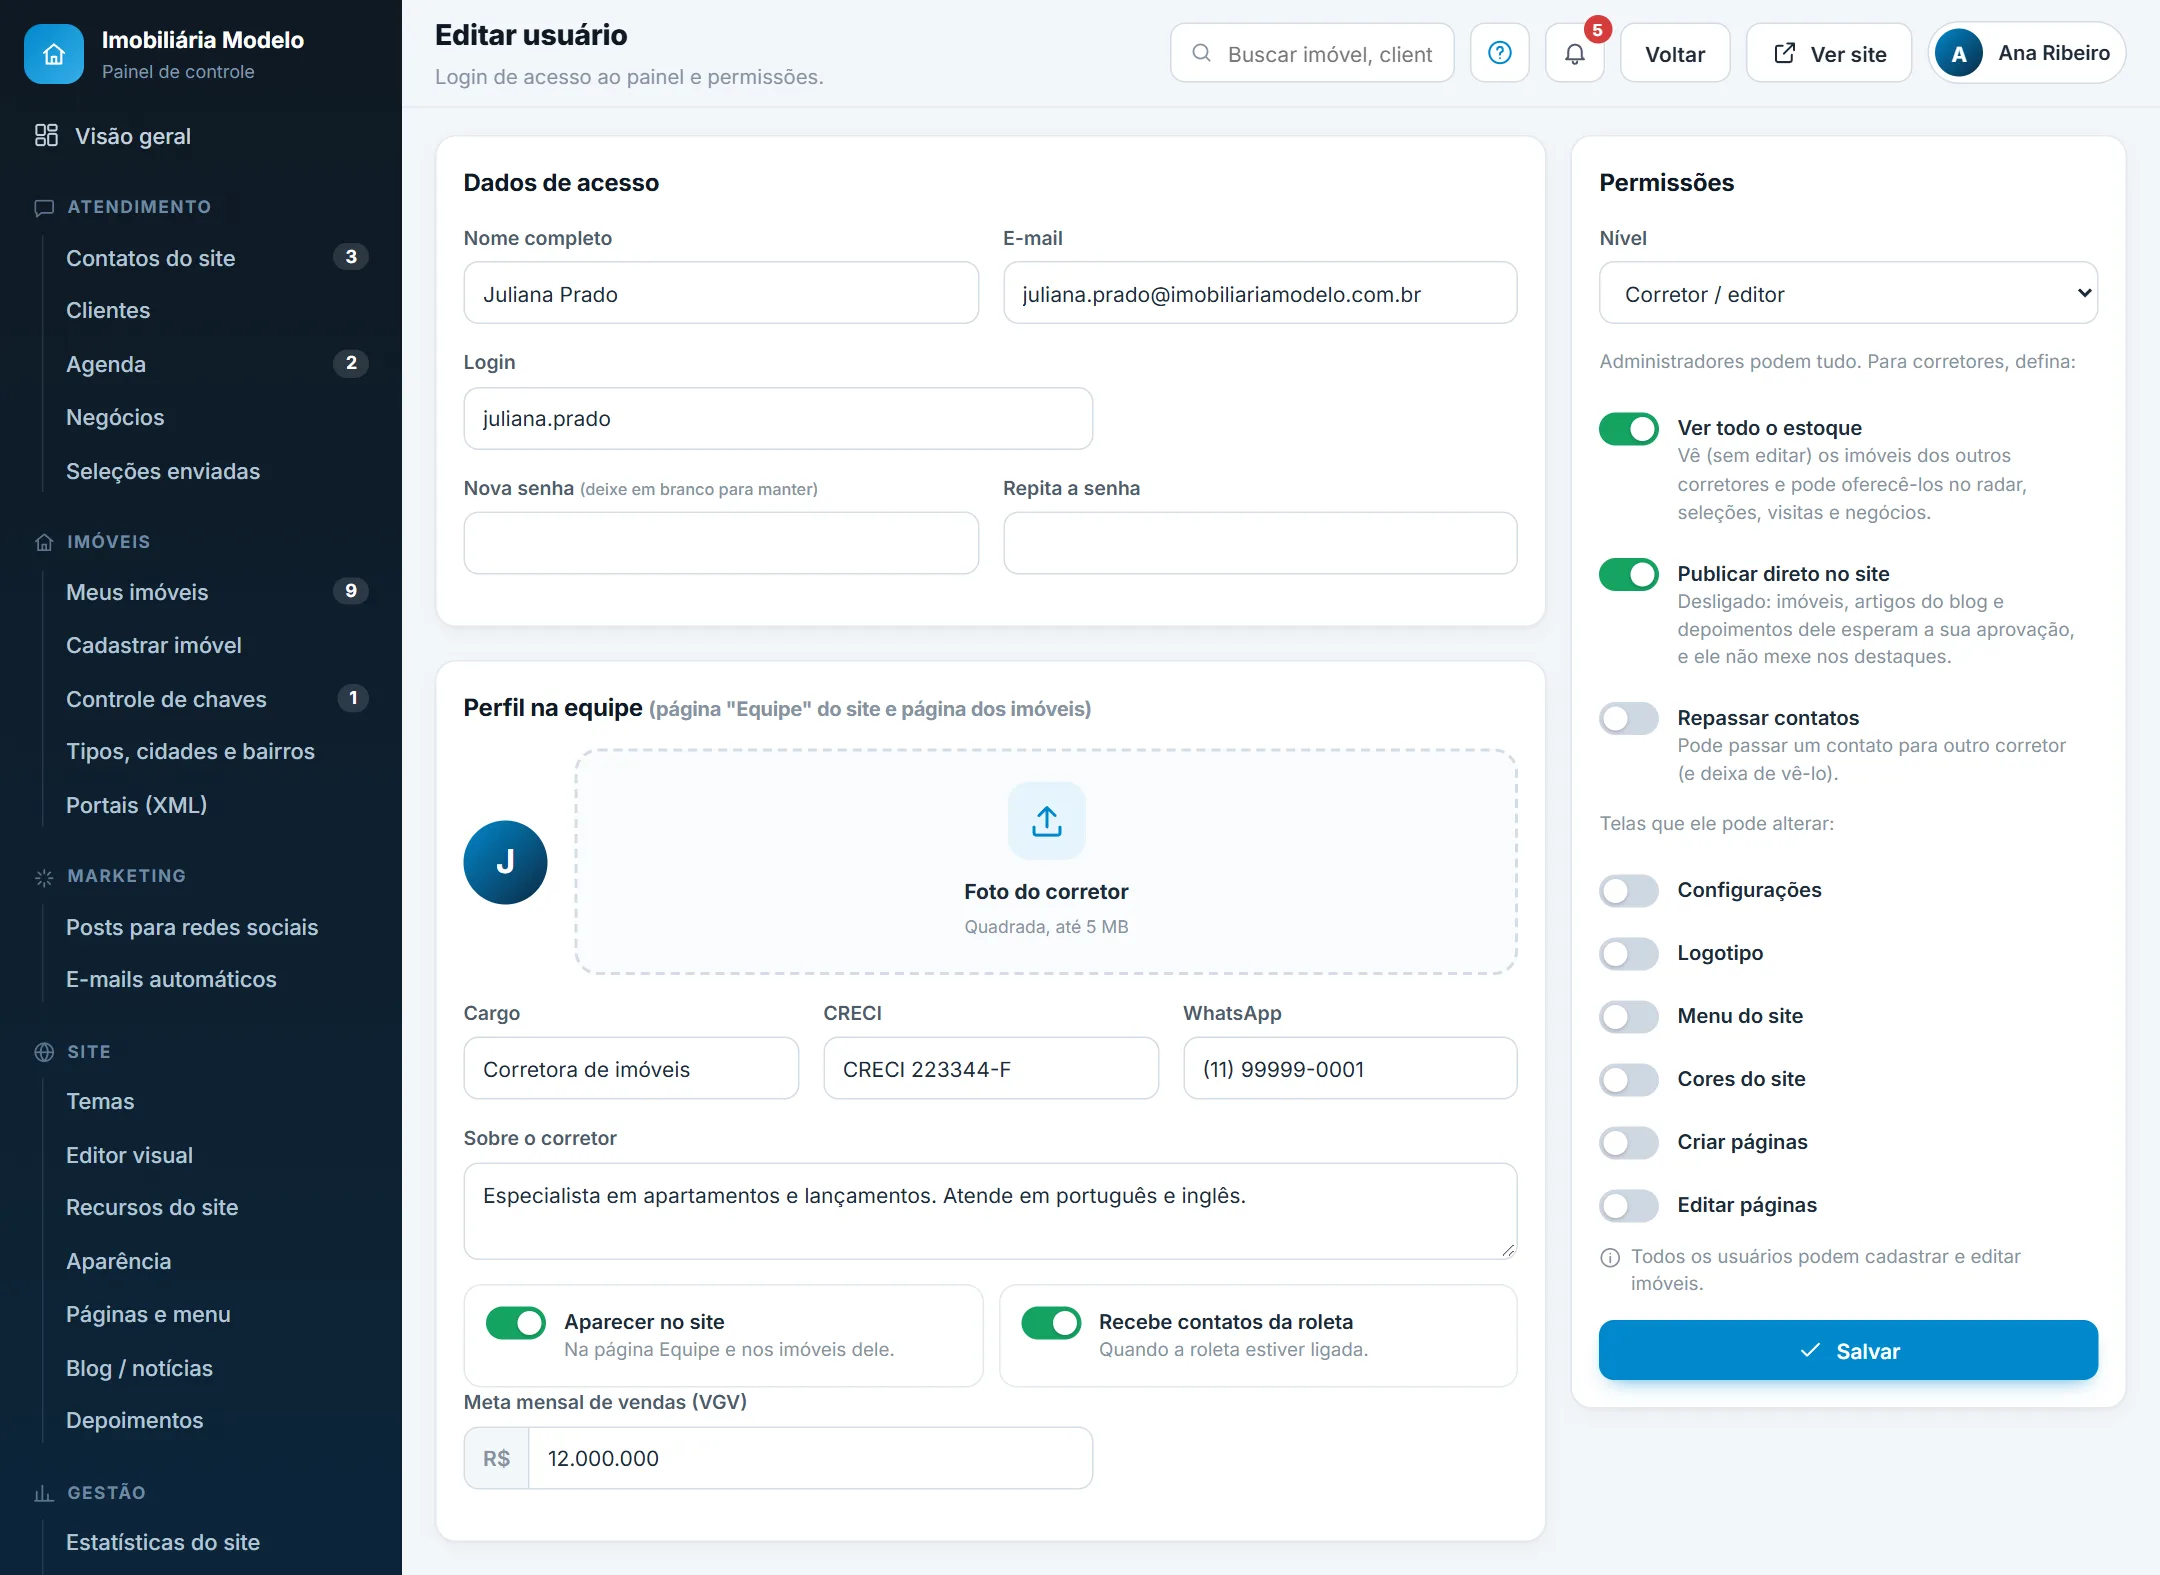The width and height of the screenshot is (2160, 1575).
Task: Click the search magnifier icon
Action: click(x=1202, y=53)
